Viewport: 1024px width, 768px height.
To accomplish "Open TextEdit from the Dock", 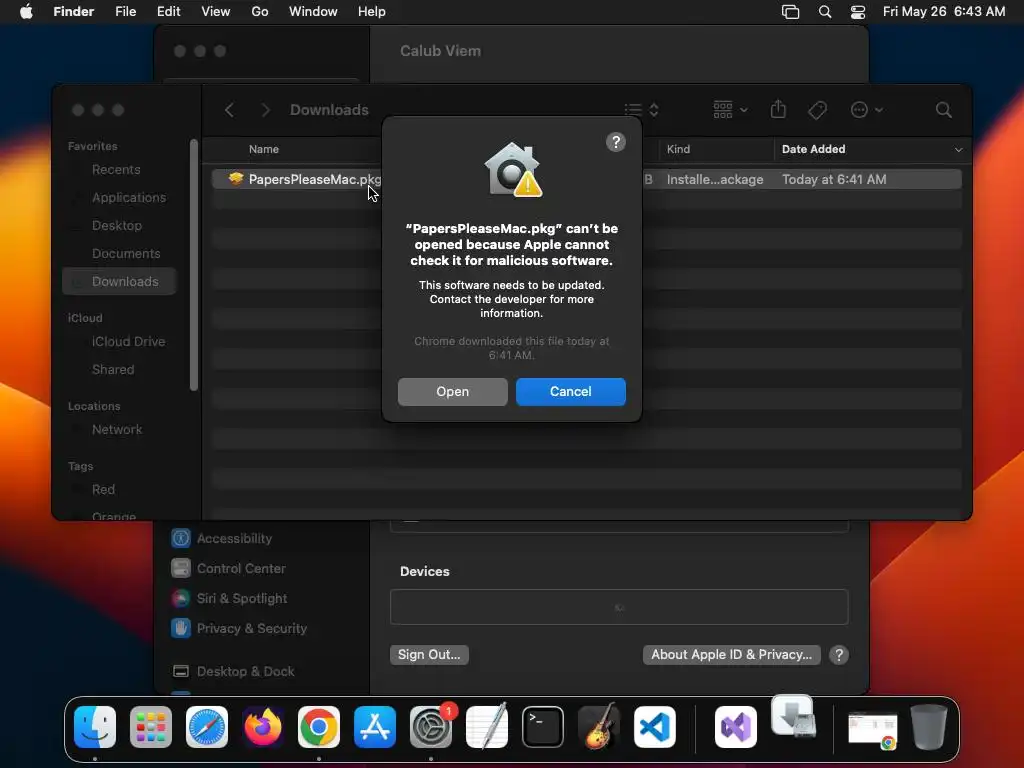I will click(x=487, y=726).
